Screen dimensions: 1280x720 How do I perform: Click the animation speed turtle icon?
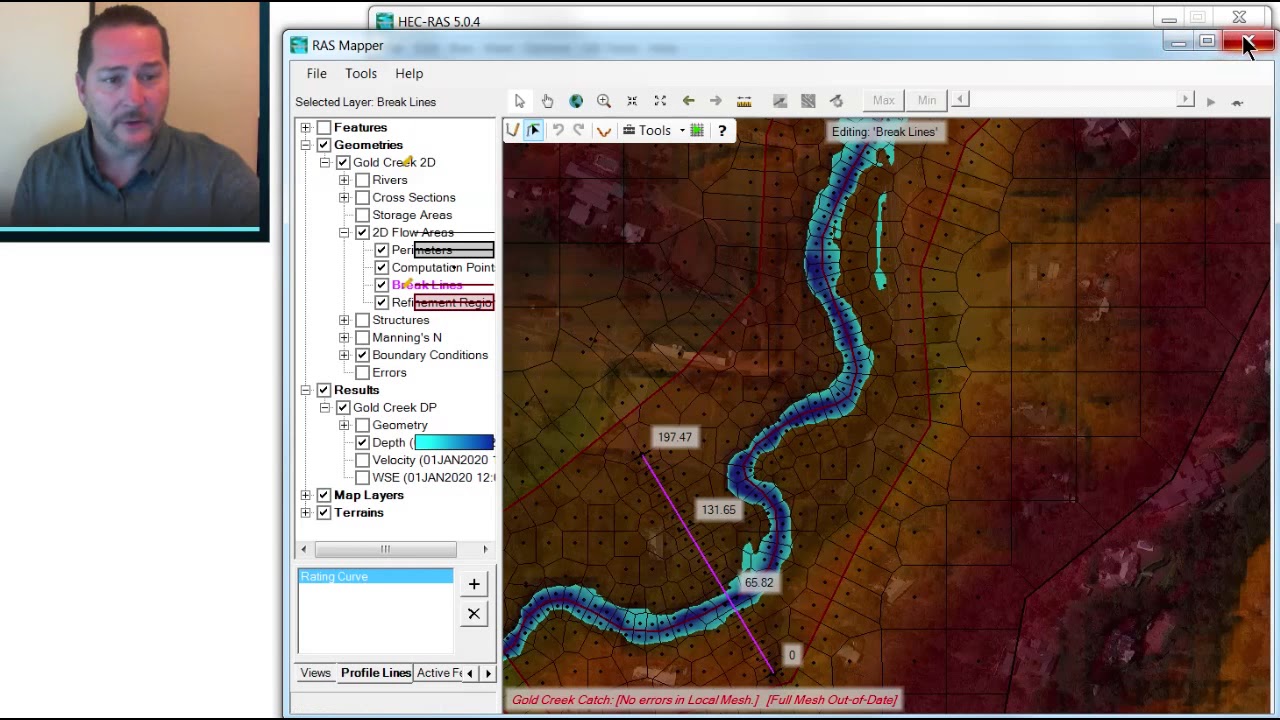pos(1237,102)
